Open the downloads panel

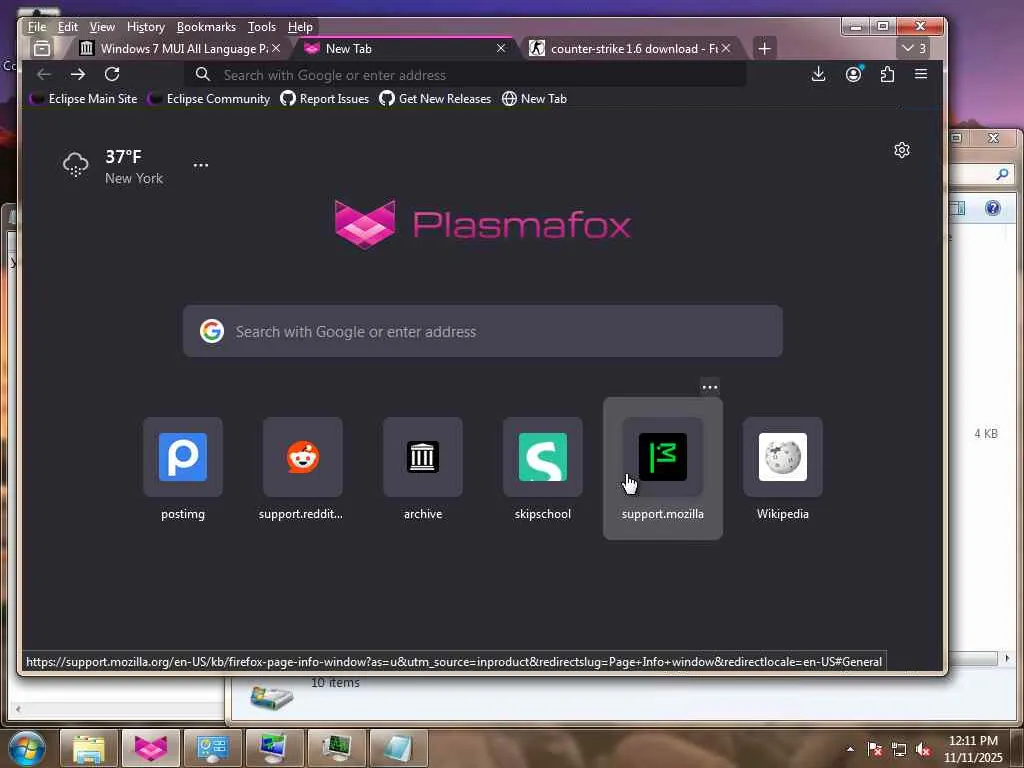(818, 74)
